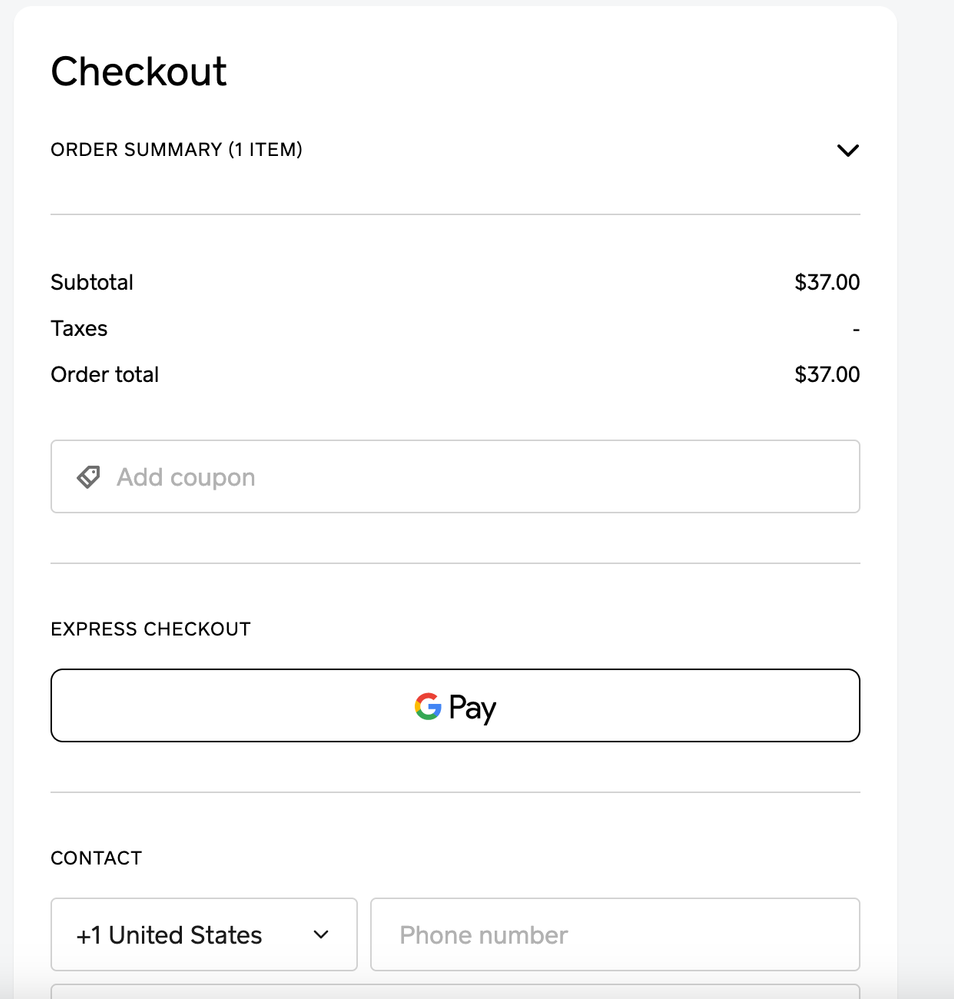Click the Checkout page heading

pos(139,72)
